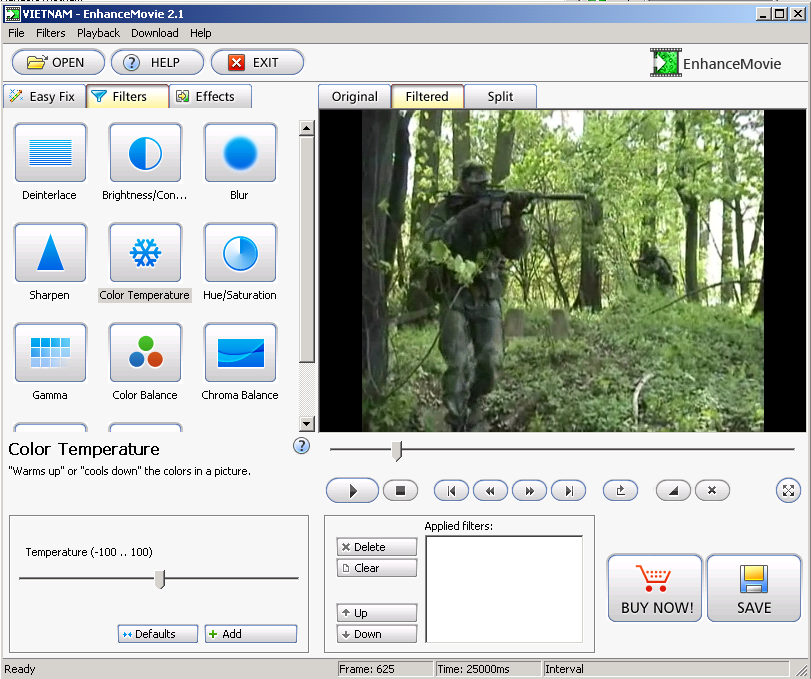Select the Color Balance filter
This screenshot has width=811, height=679.
click(145, 353)
